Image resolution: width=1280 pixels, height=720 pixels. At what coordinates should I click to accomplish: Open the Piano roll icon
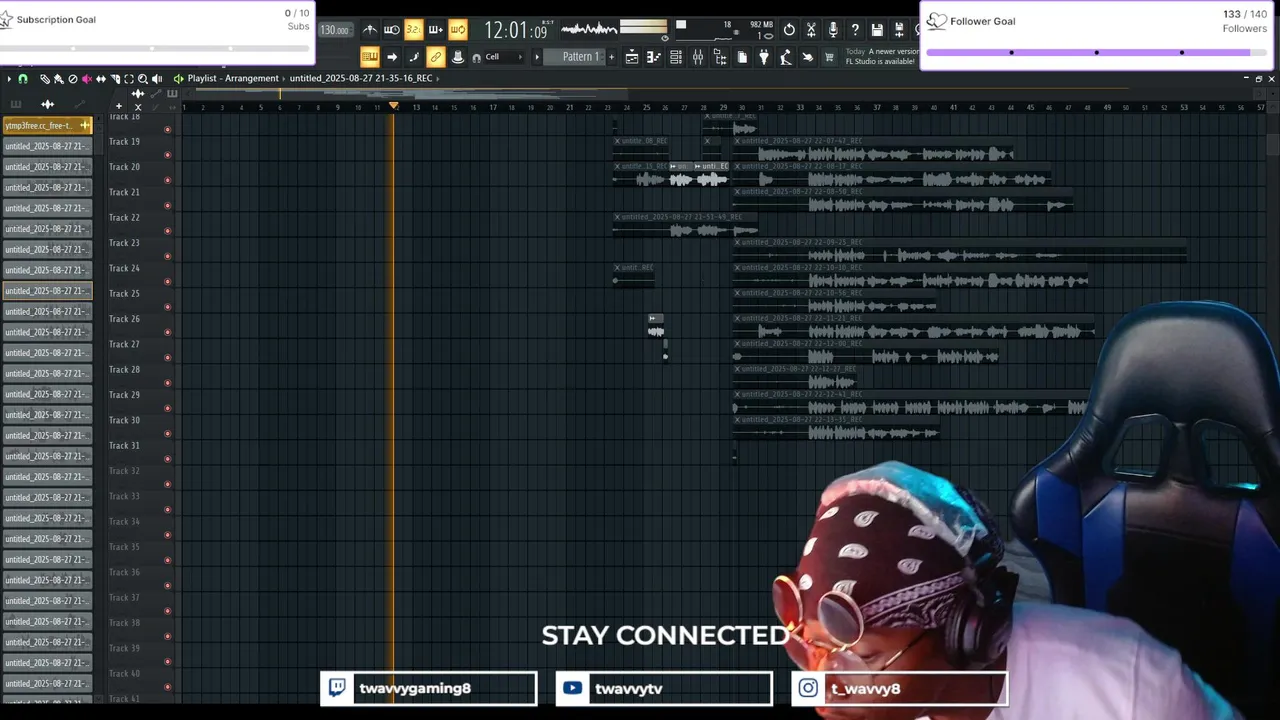[x=654, y=57]
